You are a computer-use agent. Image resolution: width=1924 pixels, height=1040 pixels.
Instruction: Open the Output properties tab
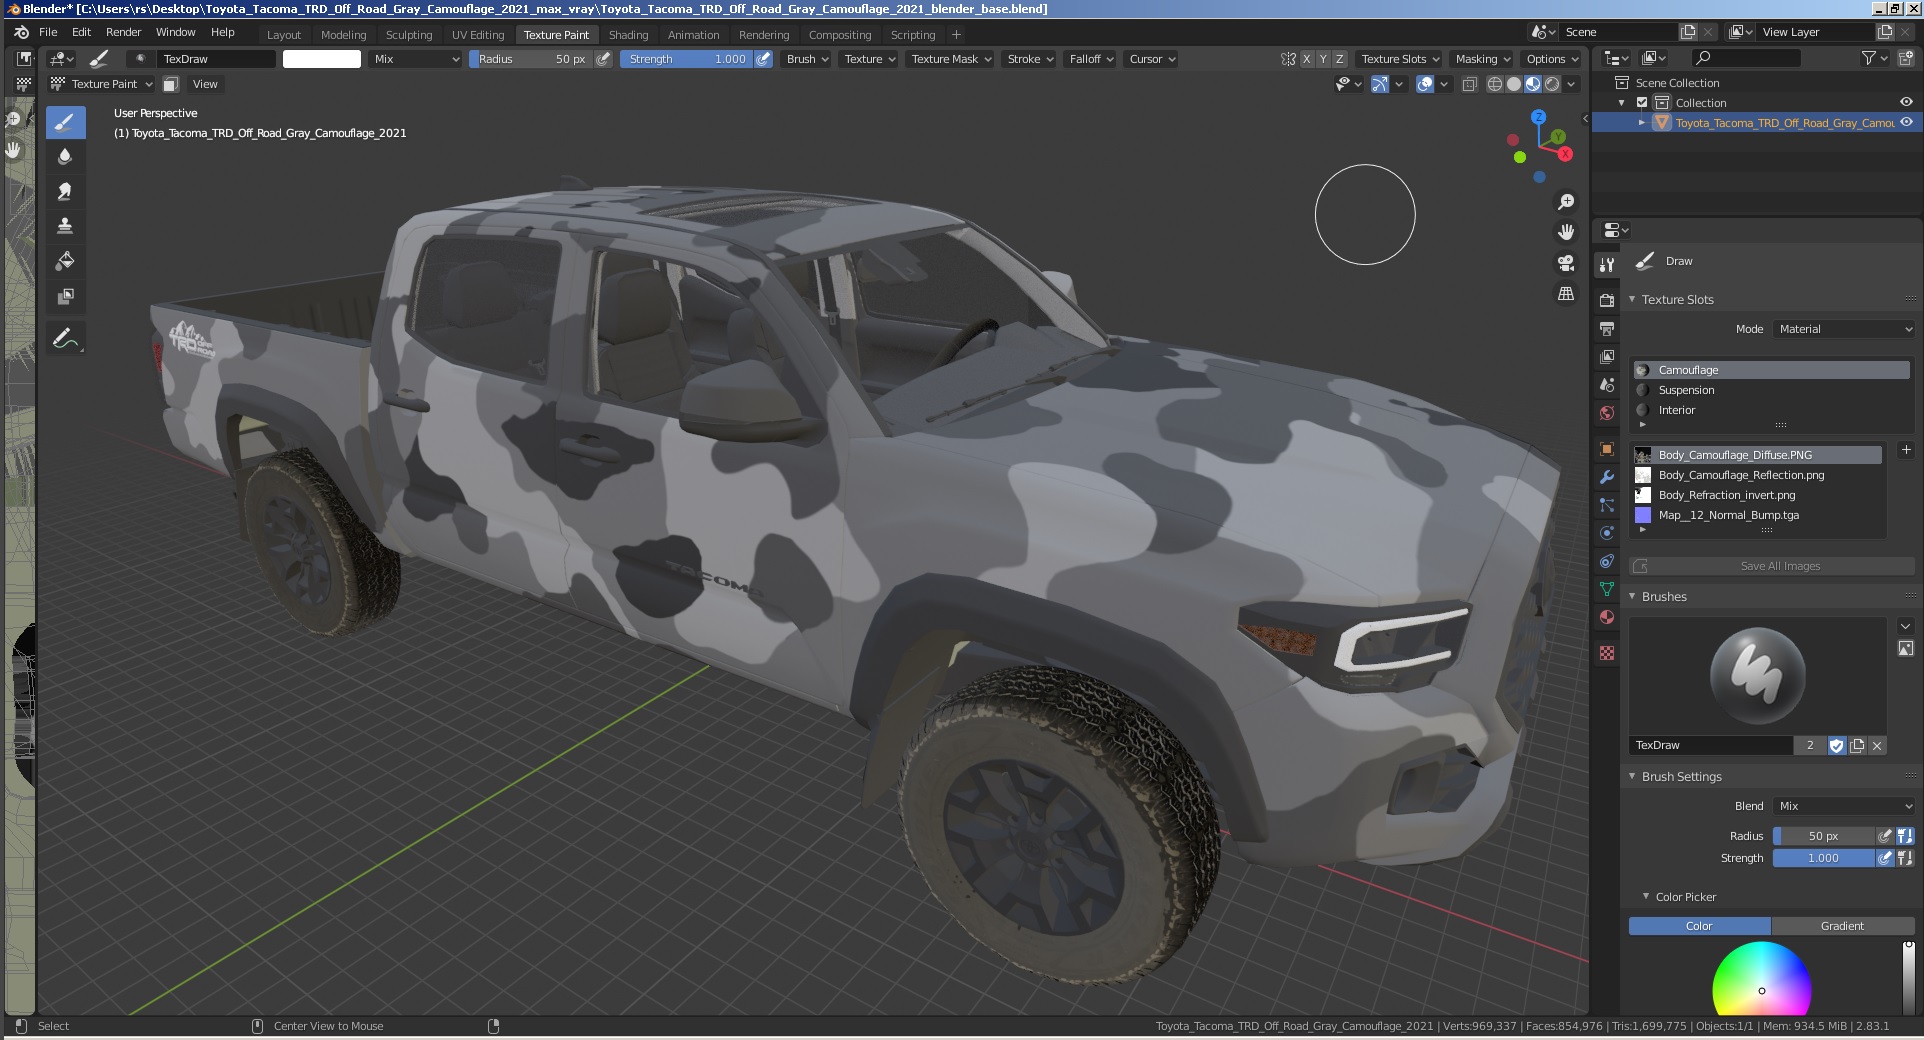point(1607,328)
